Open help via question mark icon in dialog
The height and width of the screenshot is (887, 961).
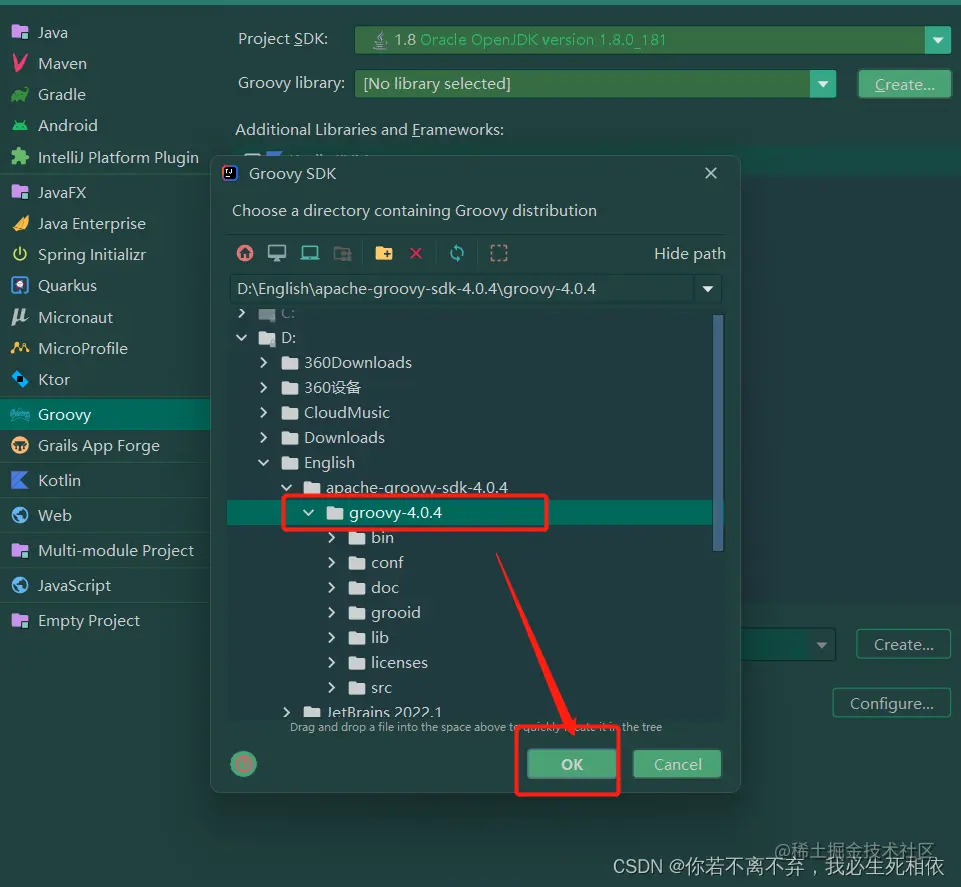click(x=243, y=764)
